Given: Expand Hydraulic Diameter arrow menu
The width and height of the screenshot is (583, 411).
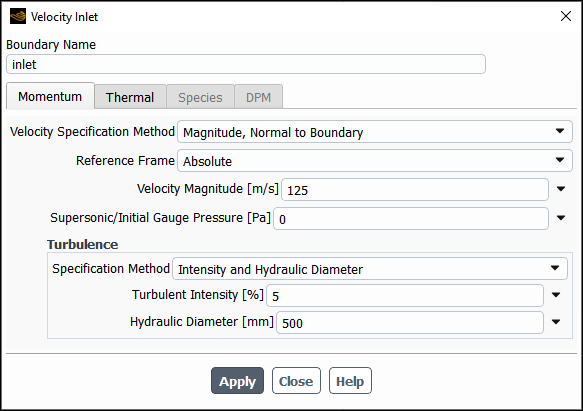Looking at the screenshot, I should (556, 322).
